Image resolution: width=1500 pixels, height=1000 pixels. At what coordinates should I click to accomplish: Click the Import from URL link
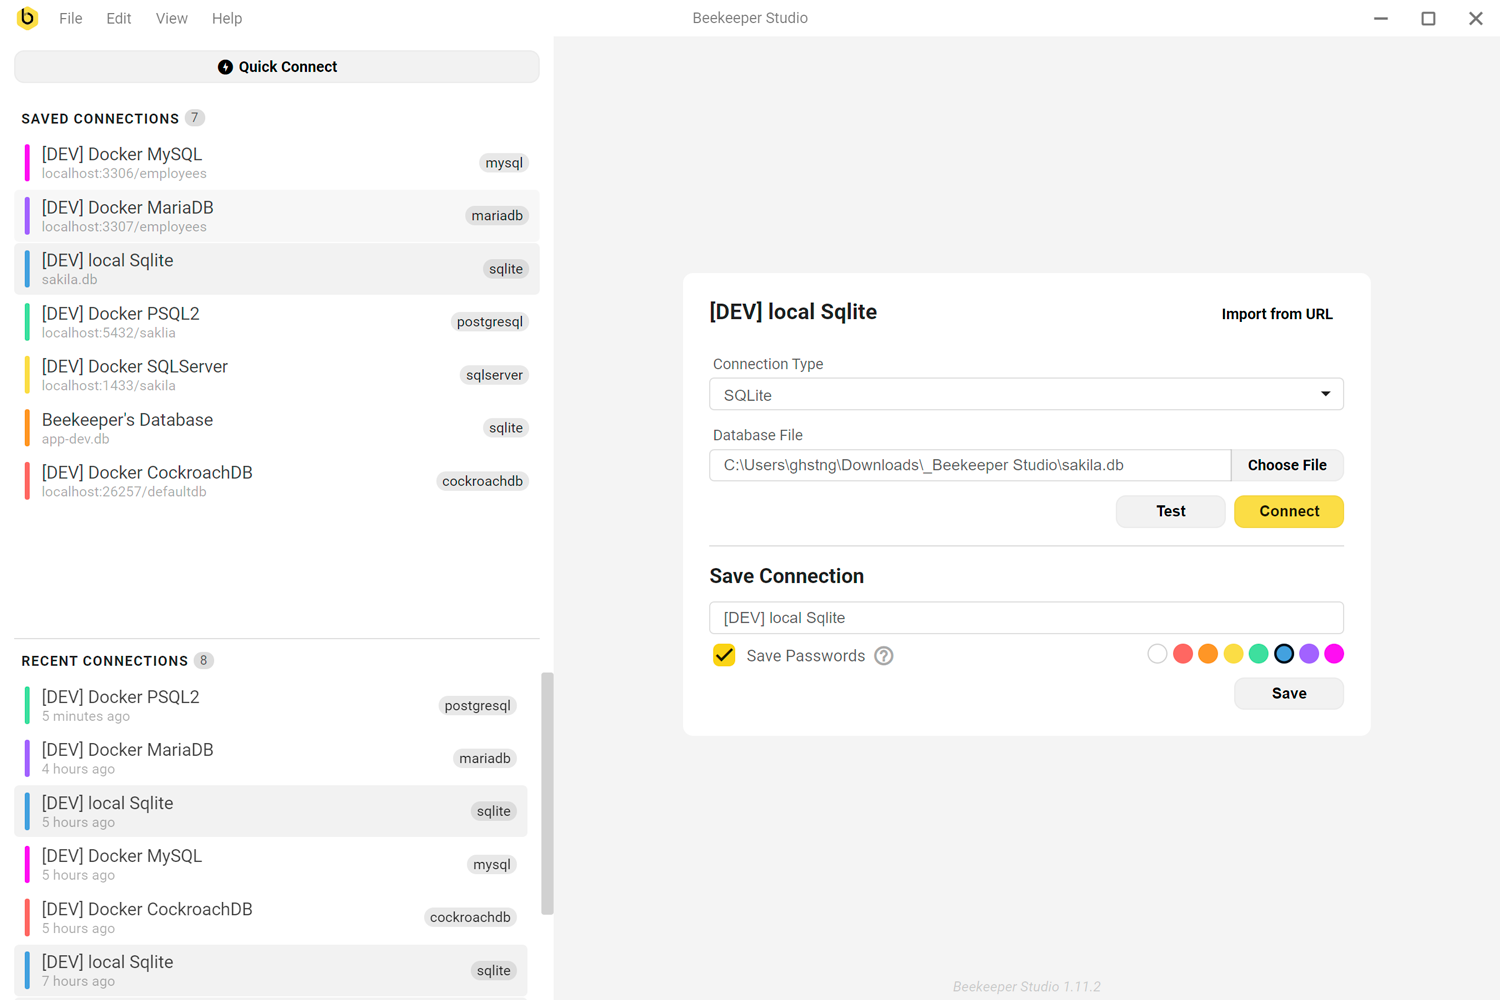(x=1277, y=314)
